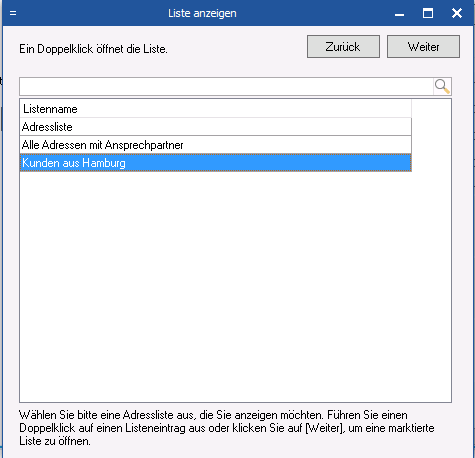This screenshot has height=458, width=475.
Task: Click the help text starting Wählen Sie bitte
Action: (x=227, y=428)
